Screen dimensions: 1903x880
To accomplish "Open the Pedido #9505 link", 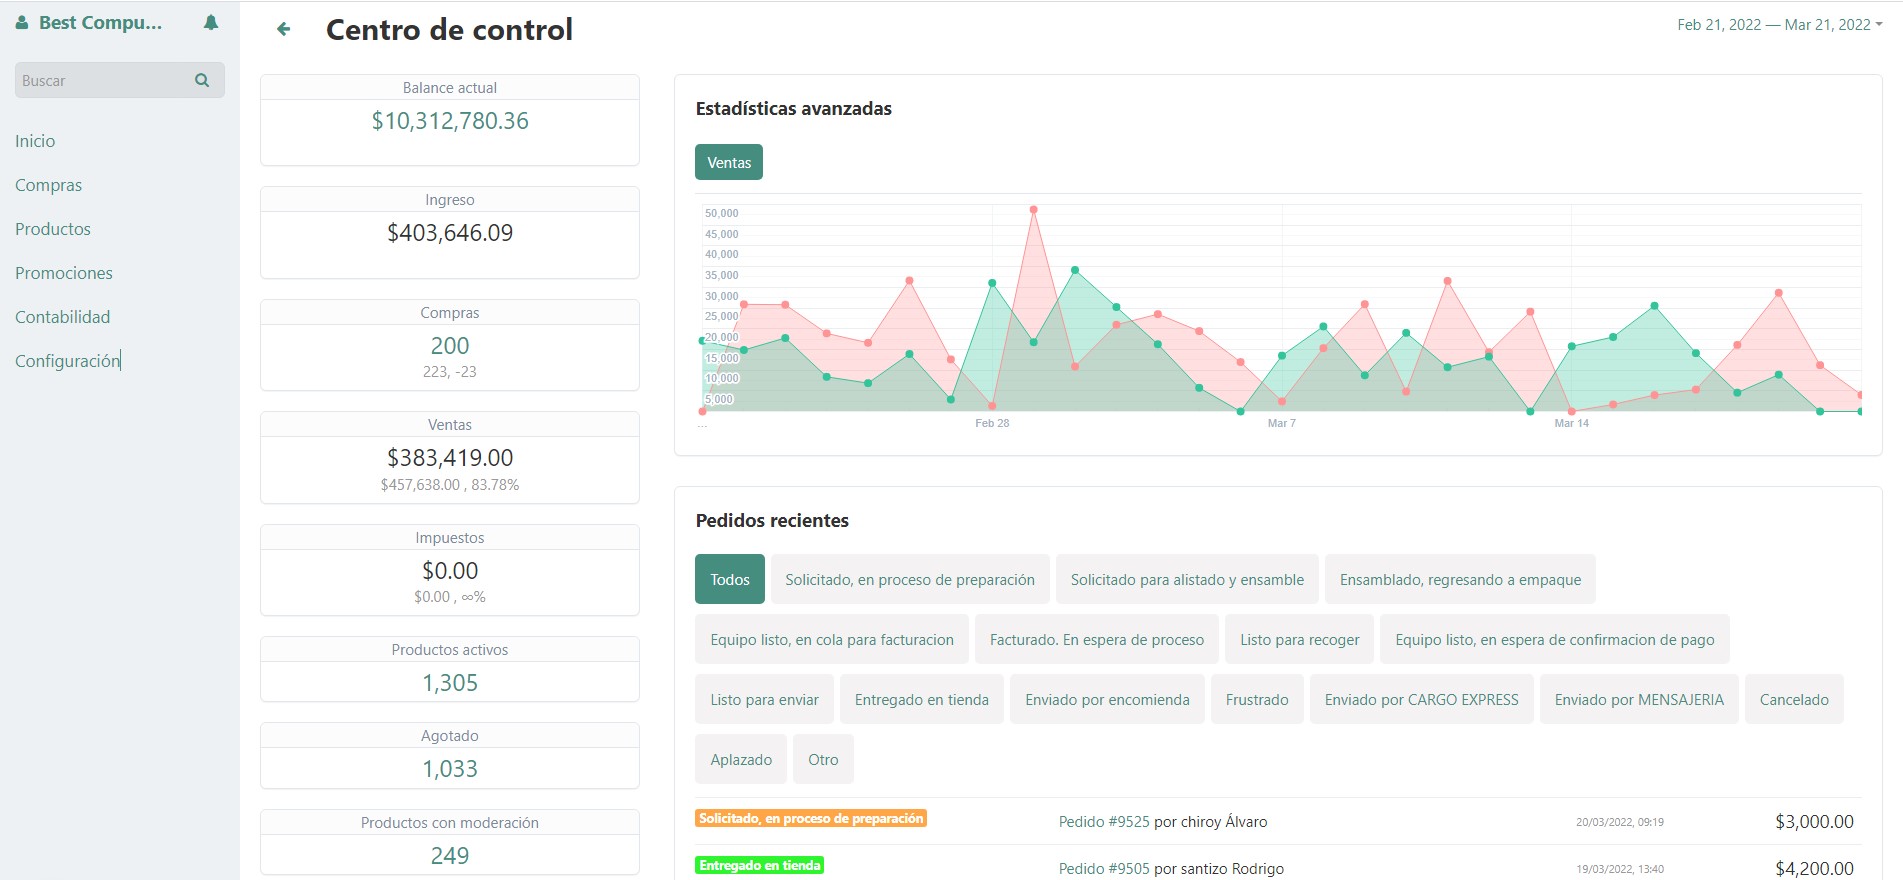I will tap(1103, 868).
